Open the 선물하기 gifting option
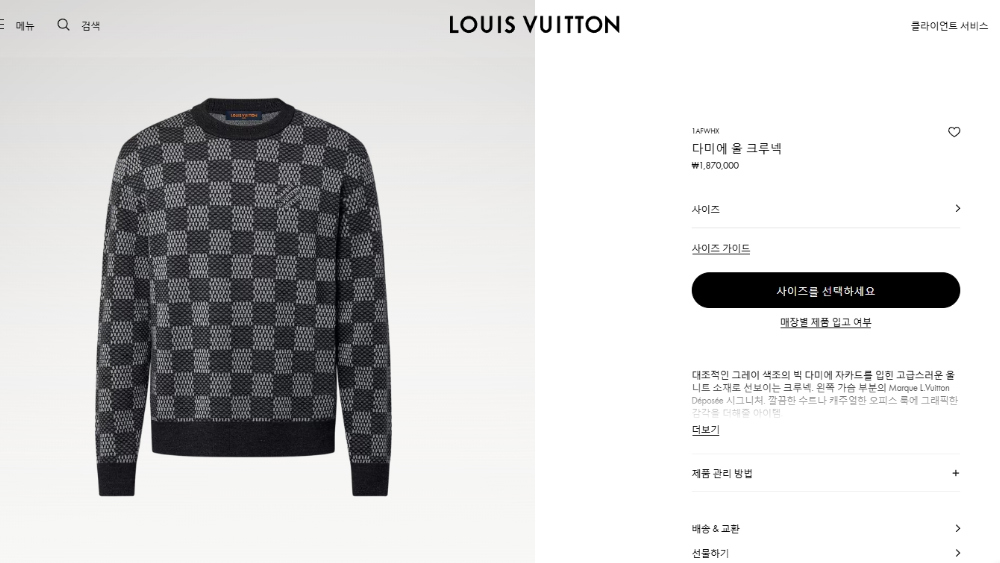Viewport: 1000px width, 563px height. pyautogui.click(x=826, y=553)
